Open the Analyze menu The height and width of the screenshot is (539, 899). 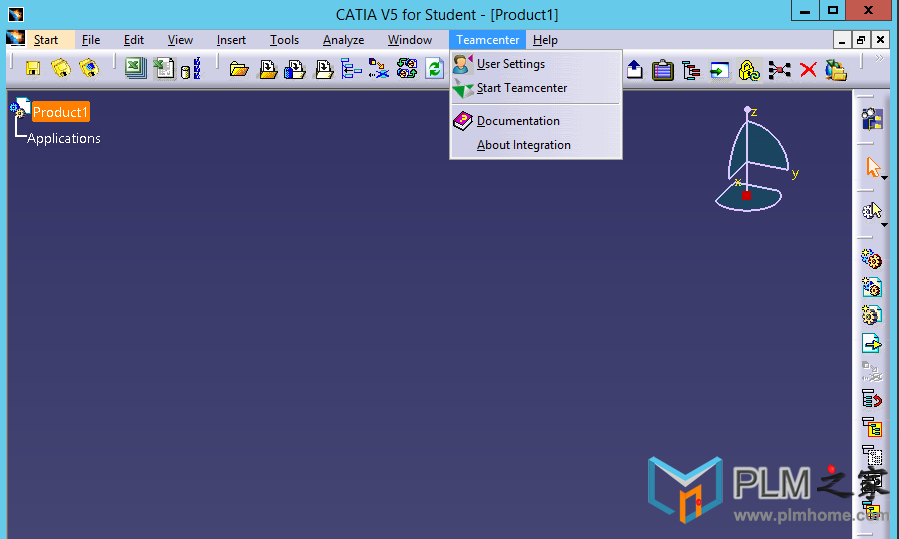pos(343,40)
